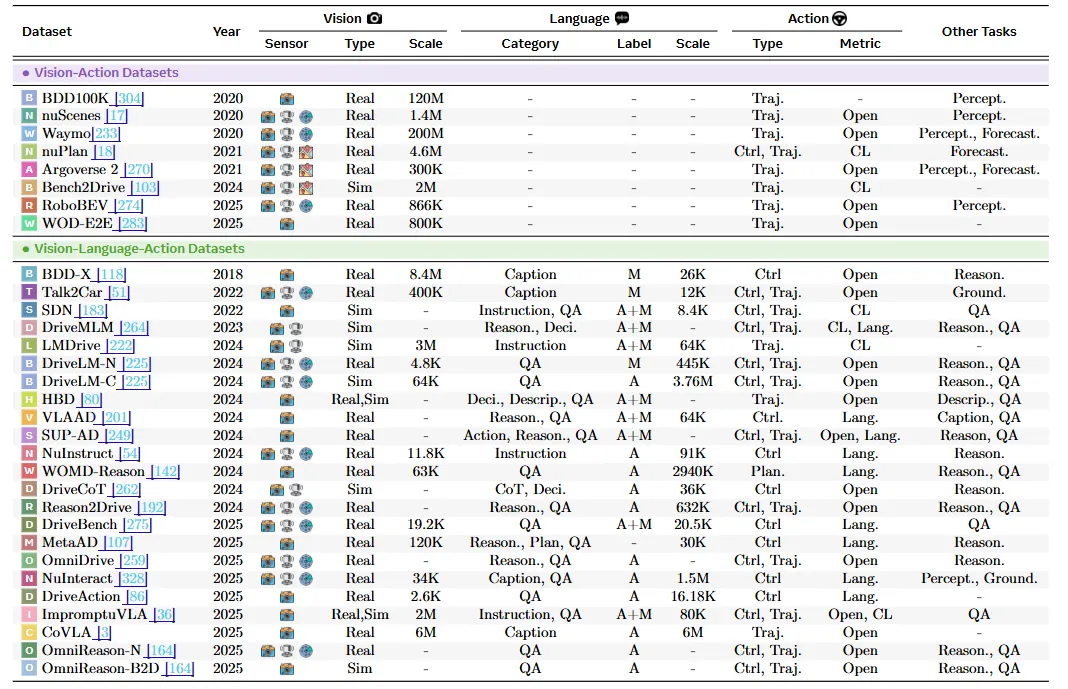This screenshot has height=689, width=1068.
Task: Click the B badge next to BDD-X
Action: (x=29, y=274)
